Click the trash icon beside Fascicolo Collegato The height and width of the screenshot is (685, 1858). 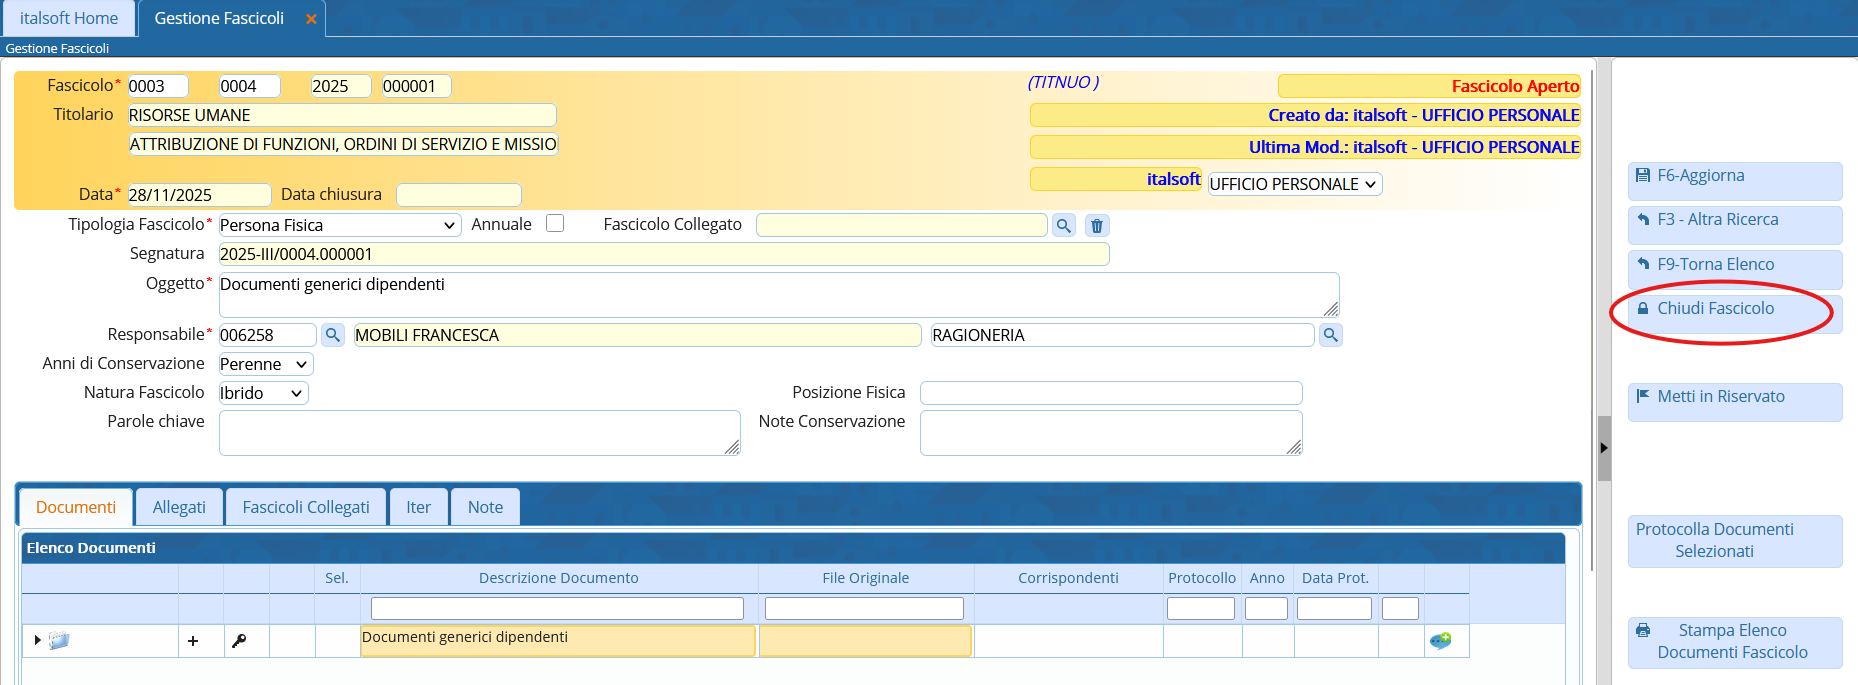pyautogui.click(x=1097, y=226)
